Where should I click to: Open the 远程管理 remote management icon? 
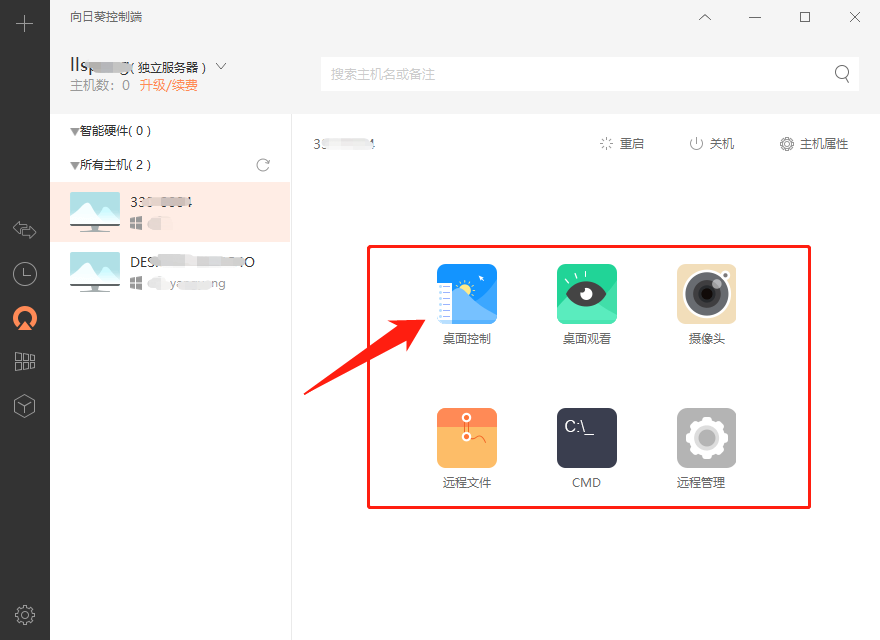(x=706, y=438)
